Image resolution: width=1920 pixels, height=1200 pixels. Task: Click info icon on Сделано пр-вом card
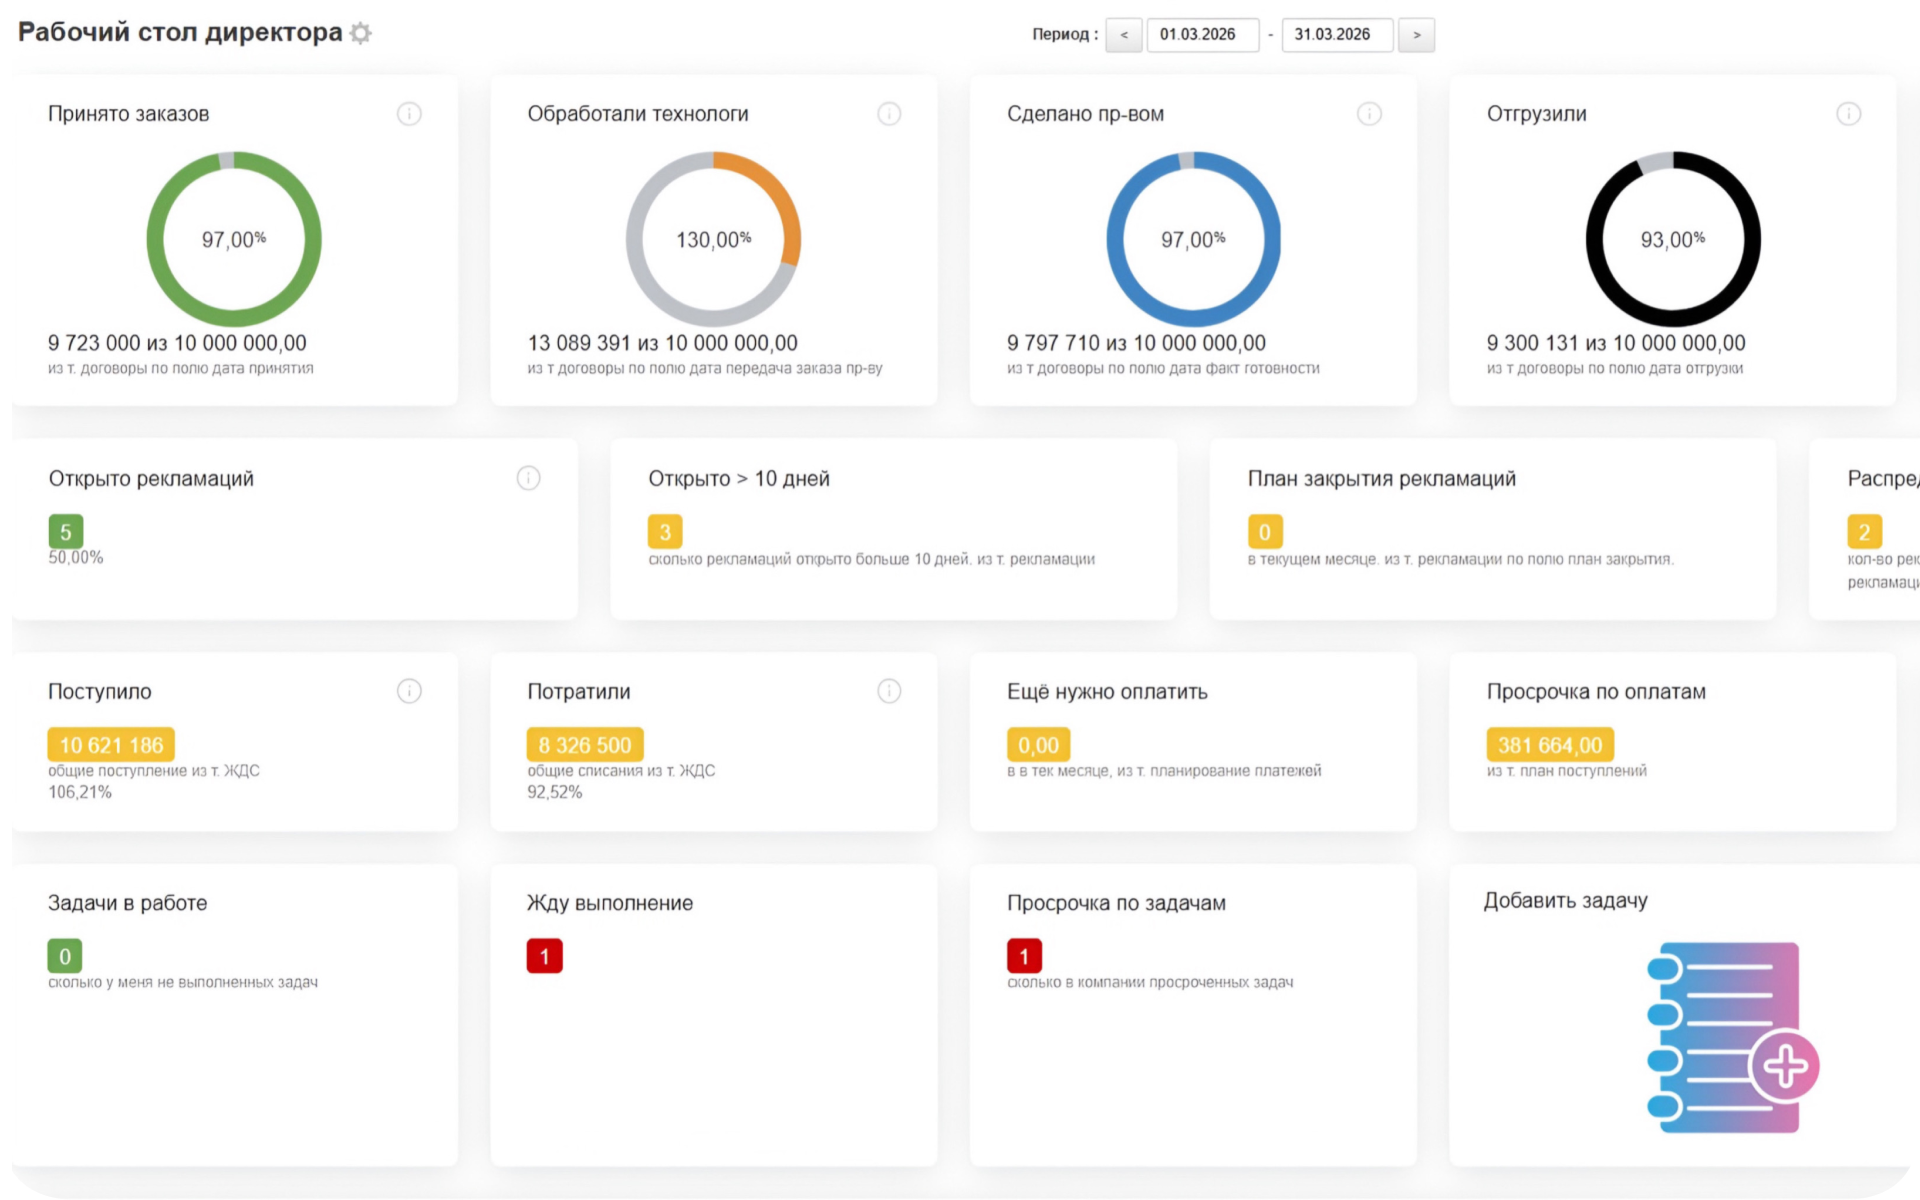pyautogui.click(x=1369, y=114)
